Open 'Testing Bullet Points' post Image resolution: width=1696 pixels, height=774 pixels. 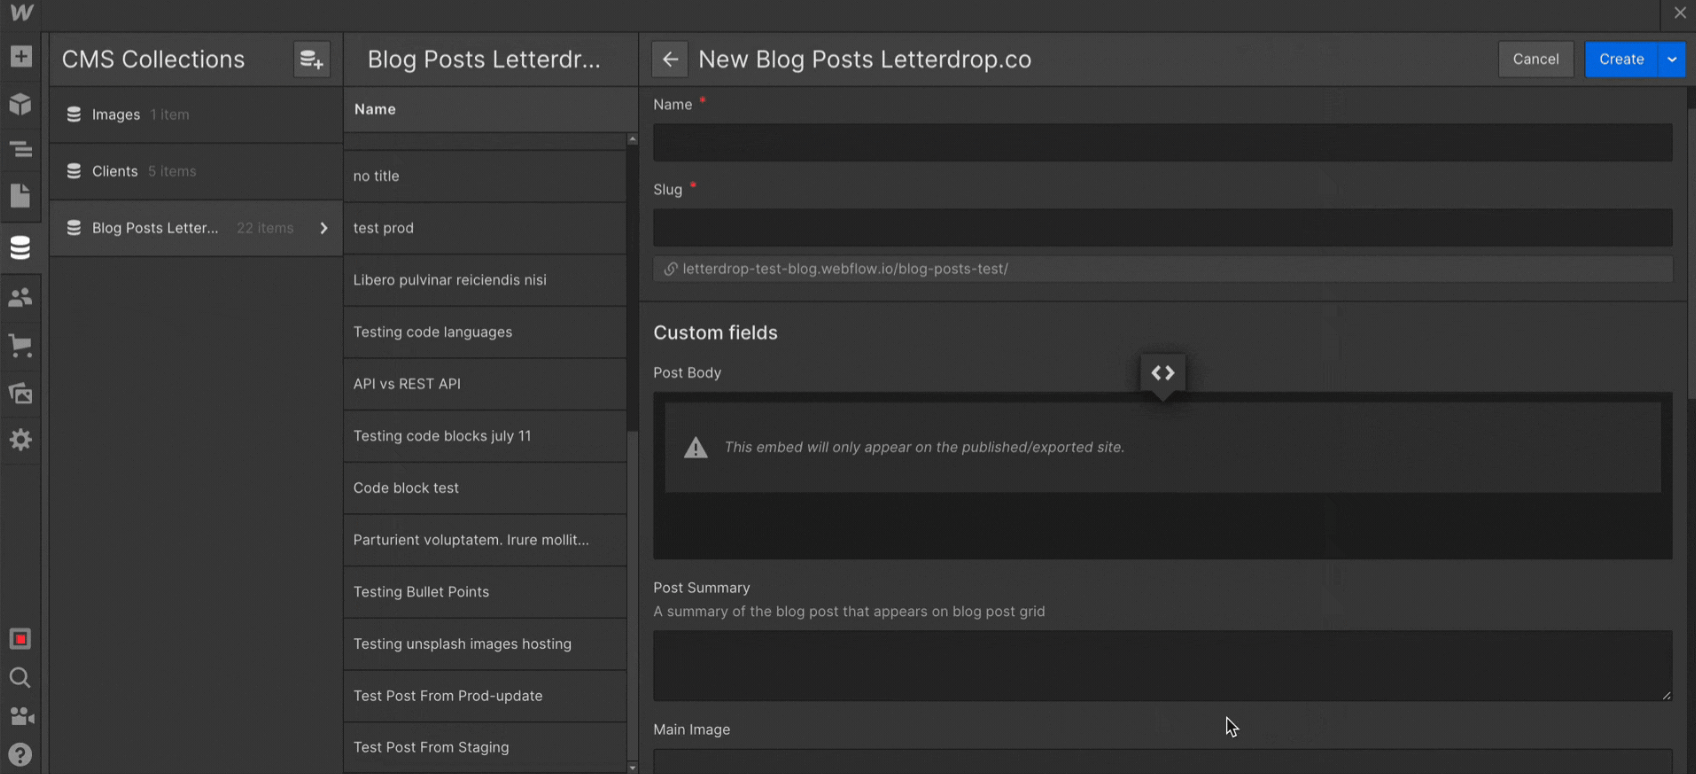click(485, 592)
